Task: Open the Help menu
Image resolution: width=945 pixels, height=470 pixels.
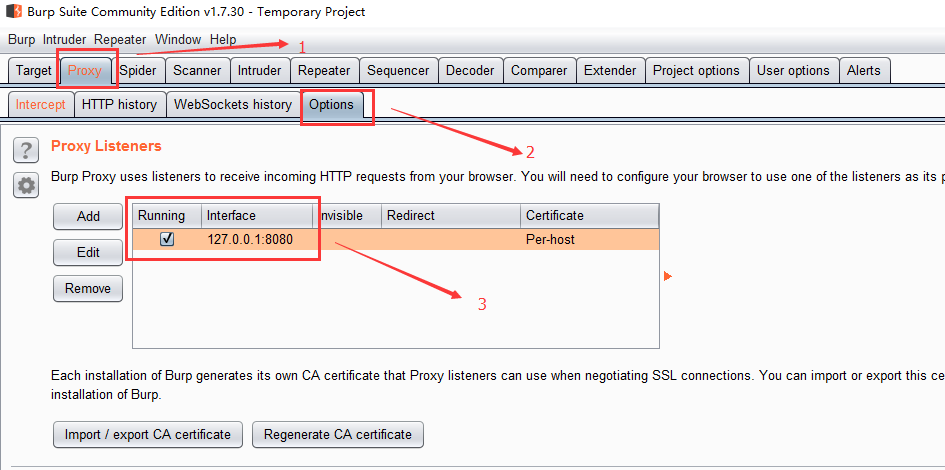Action: pos(223,39)
